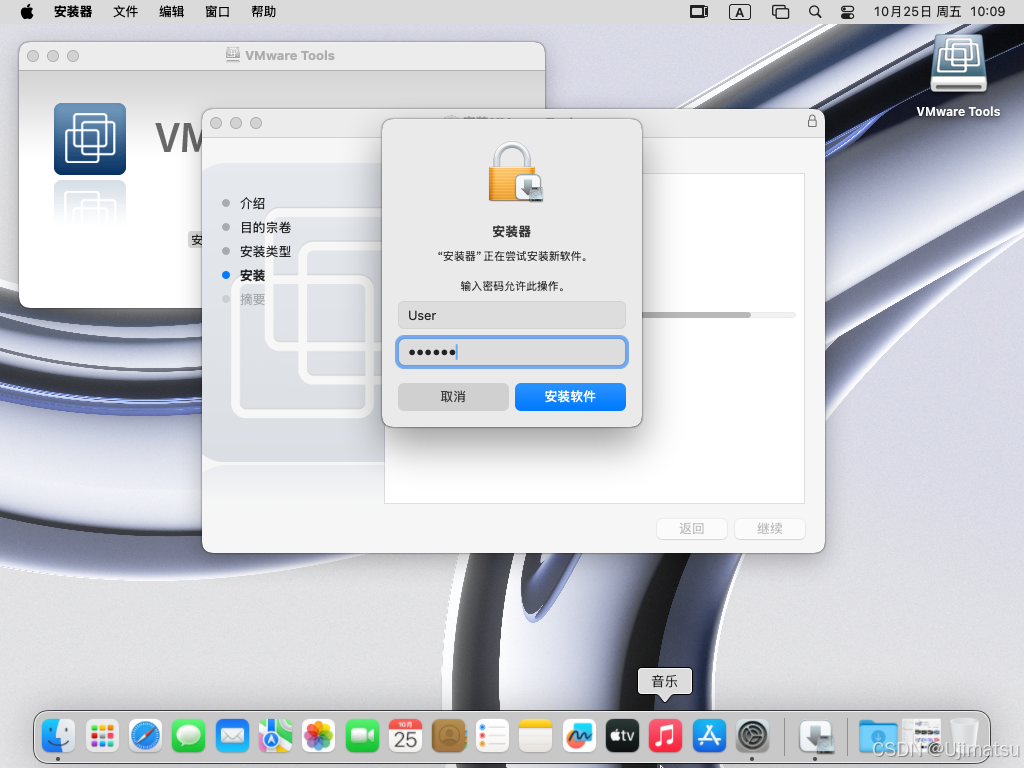Open Maps app in the Dock
The height and width of the screenshot is (768, 1024).
tap(276, 735)
